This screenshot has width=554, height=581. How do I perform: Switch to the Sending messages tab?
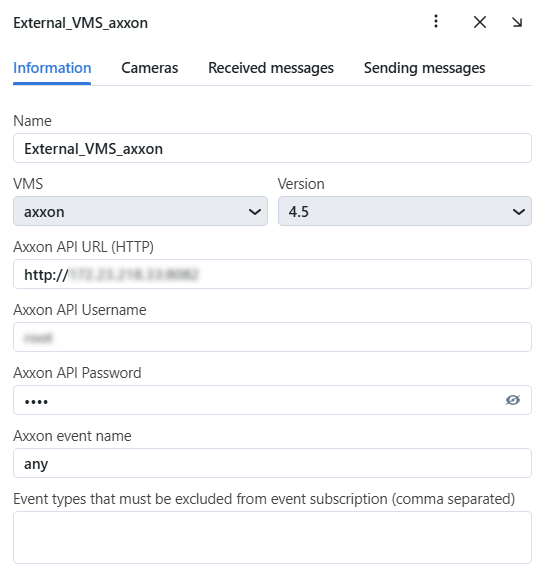tap(424, 68)
